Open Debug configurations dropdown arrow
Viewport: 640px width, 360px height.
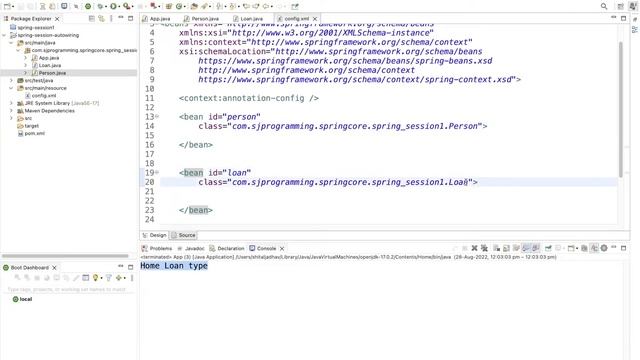point(105,7)
